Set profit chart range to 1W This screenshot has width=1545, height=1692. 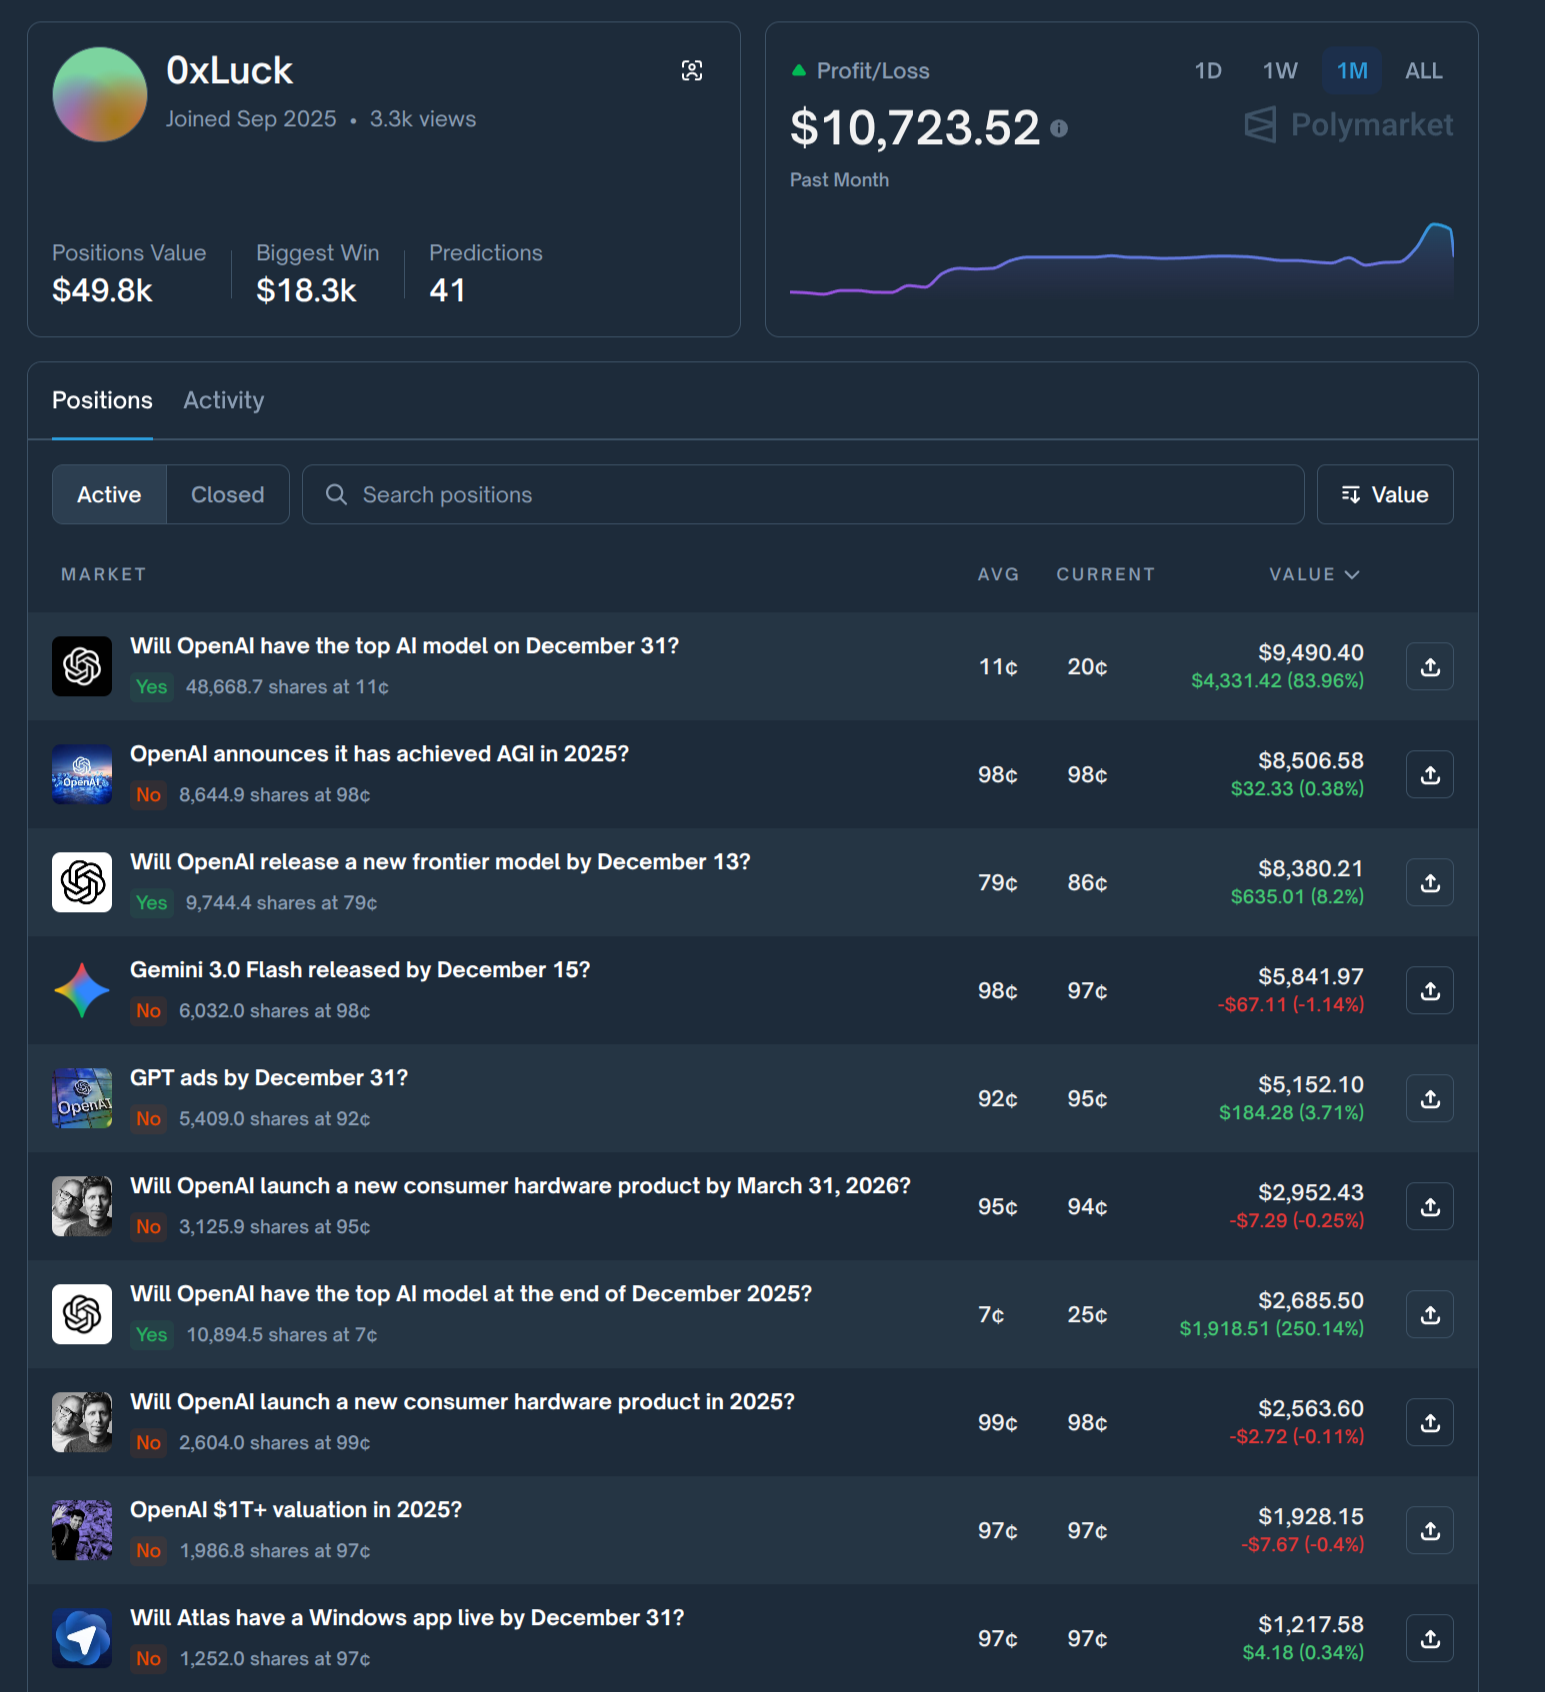(x=1280, y=71)
